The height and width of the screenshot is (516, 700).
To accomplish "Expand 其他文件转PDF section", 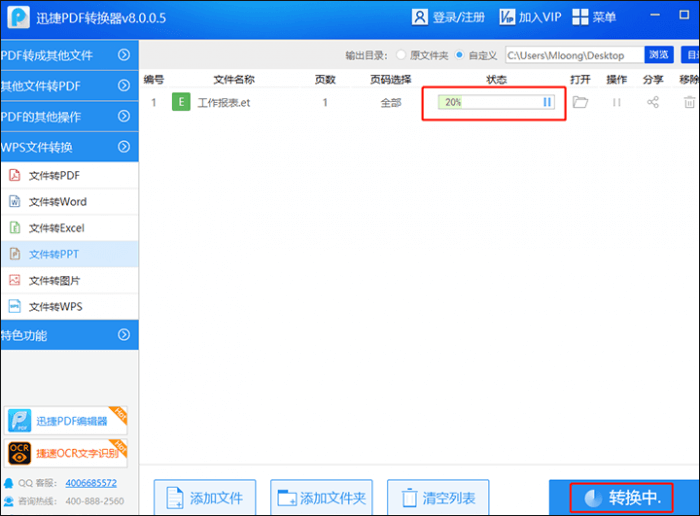I will (x=69, y=86).
